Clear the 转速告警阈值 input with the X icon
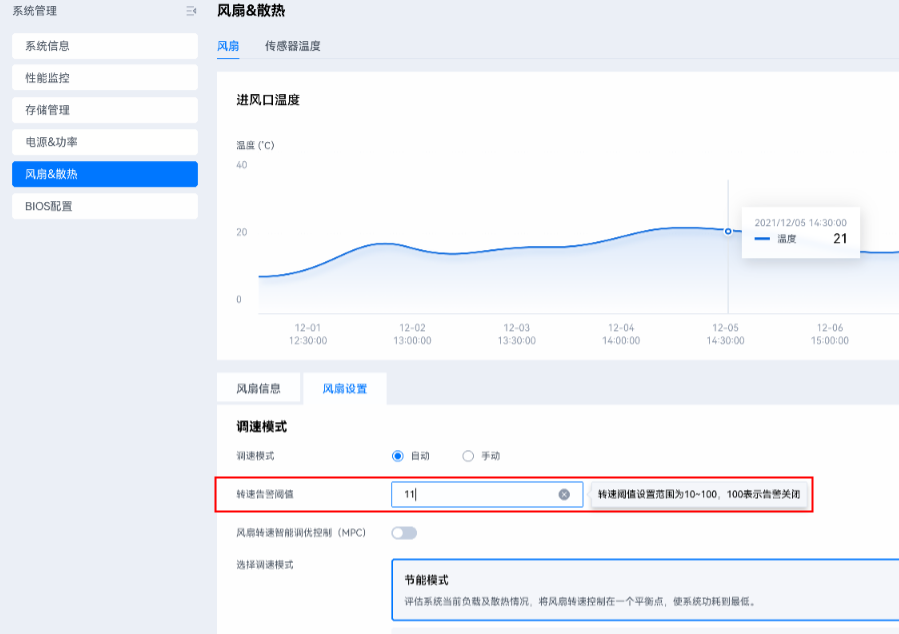The height and width of the screenshot is (634, 899). point(564,494)
